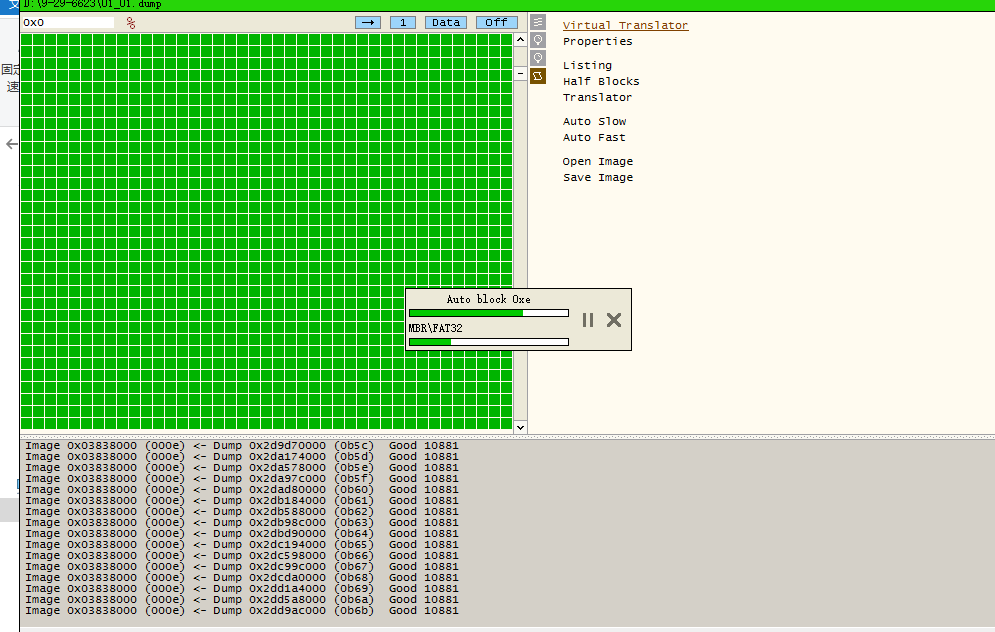Click Save Image
Screen dimensions: 995x632
[597, 177]
